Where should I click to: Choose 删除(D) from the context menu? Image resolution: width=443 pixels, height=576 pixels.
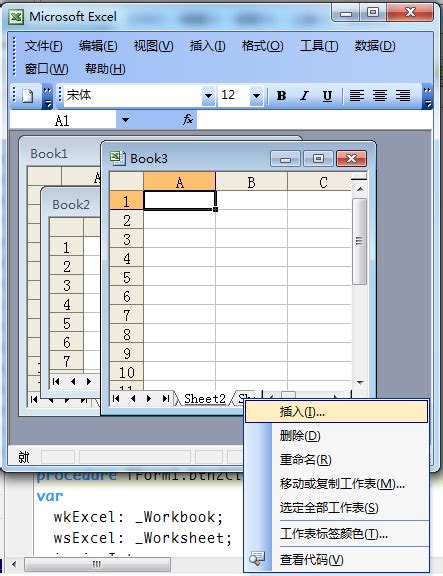click(x=336, y=436)
